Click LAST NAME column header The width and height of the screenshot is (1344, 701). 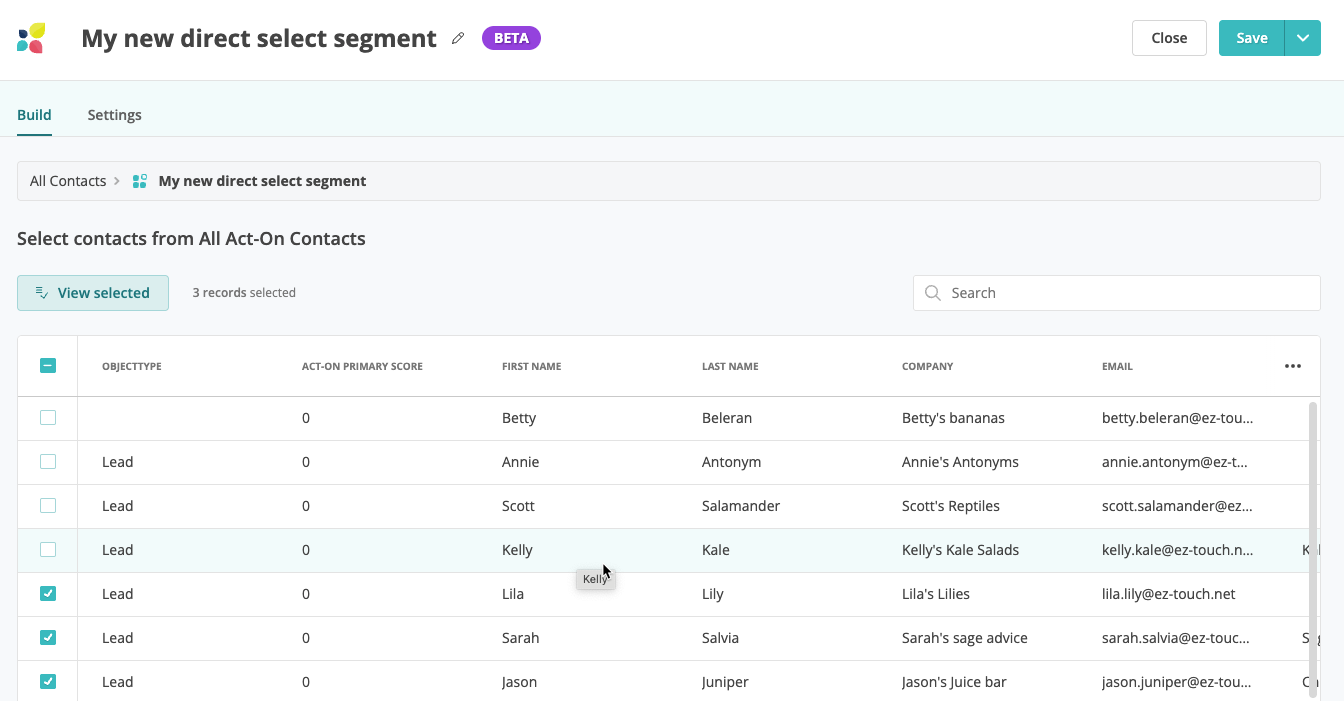(730, 367)
